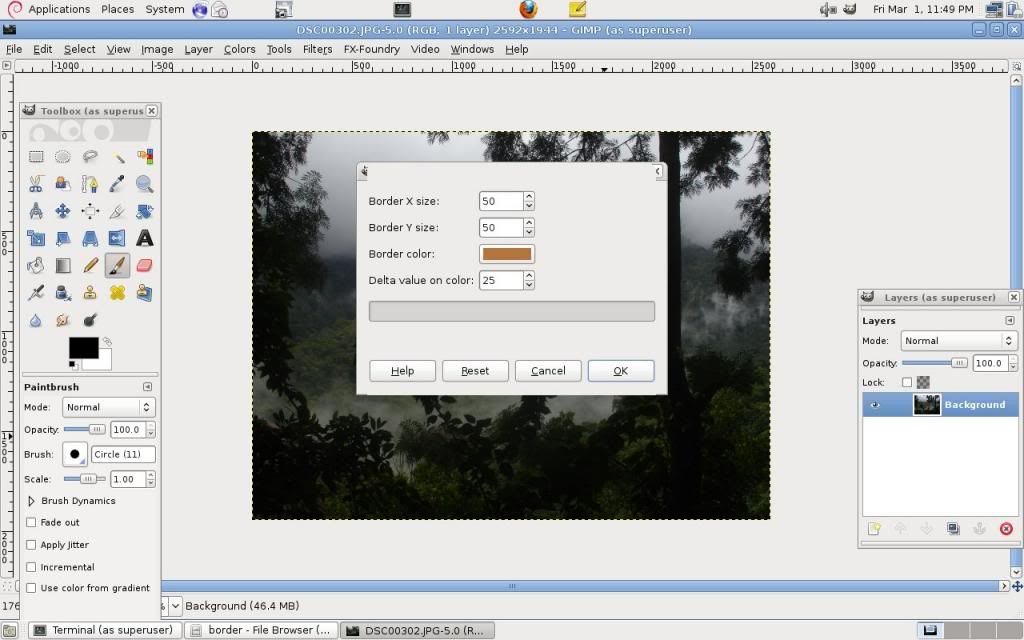Enable the Fade out checkbox
1024x640 pixels.
(x=31, y=522)
